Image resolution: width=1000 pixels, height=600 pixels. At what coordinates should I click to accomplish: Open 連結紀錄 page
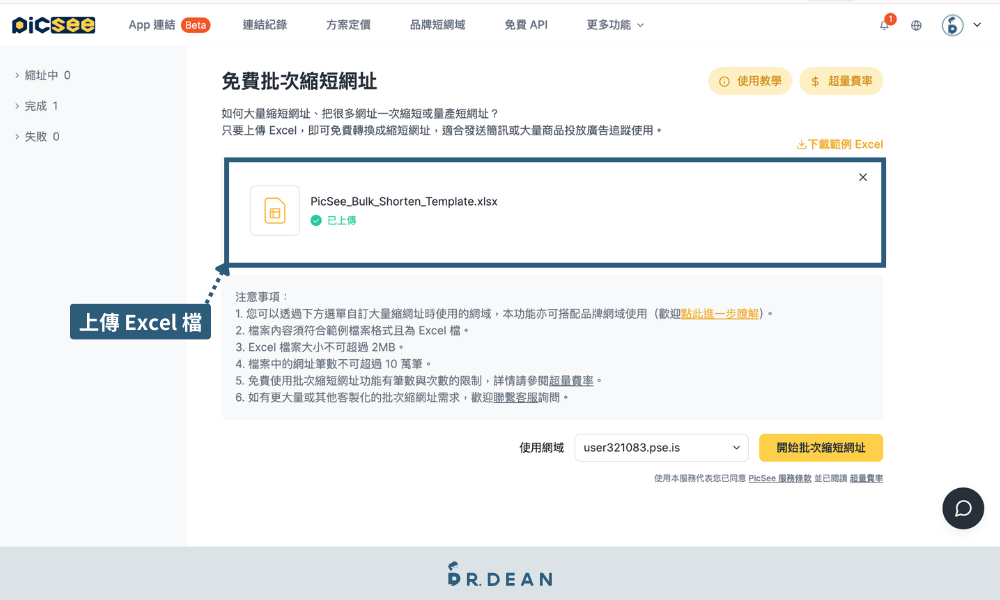265,25
